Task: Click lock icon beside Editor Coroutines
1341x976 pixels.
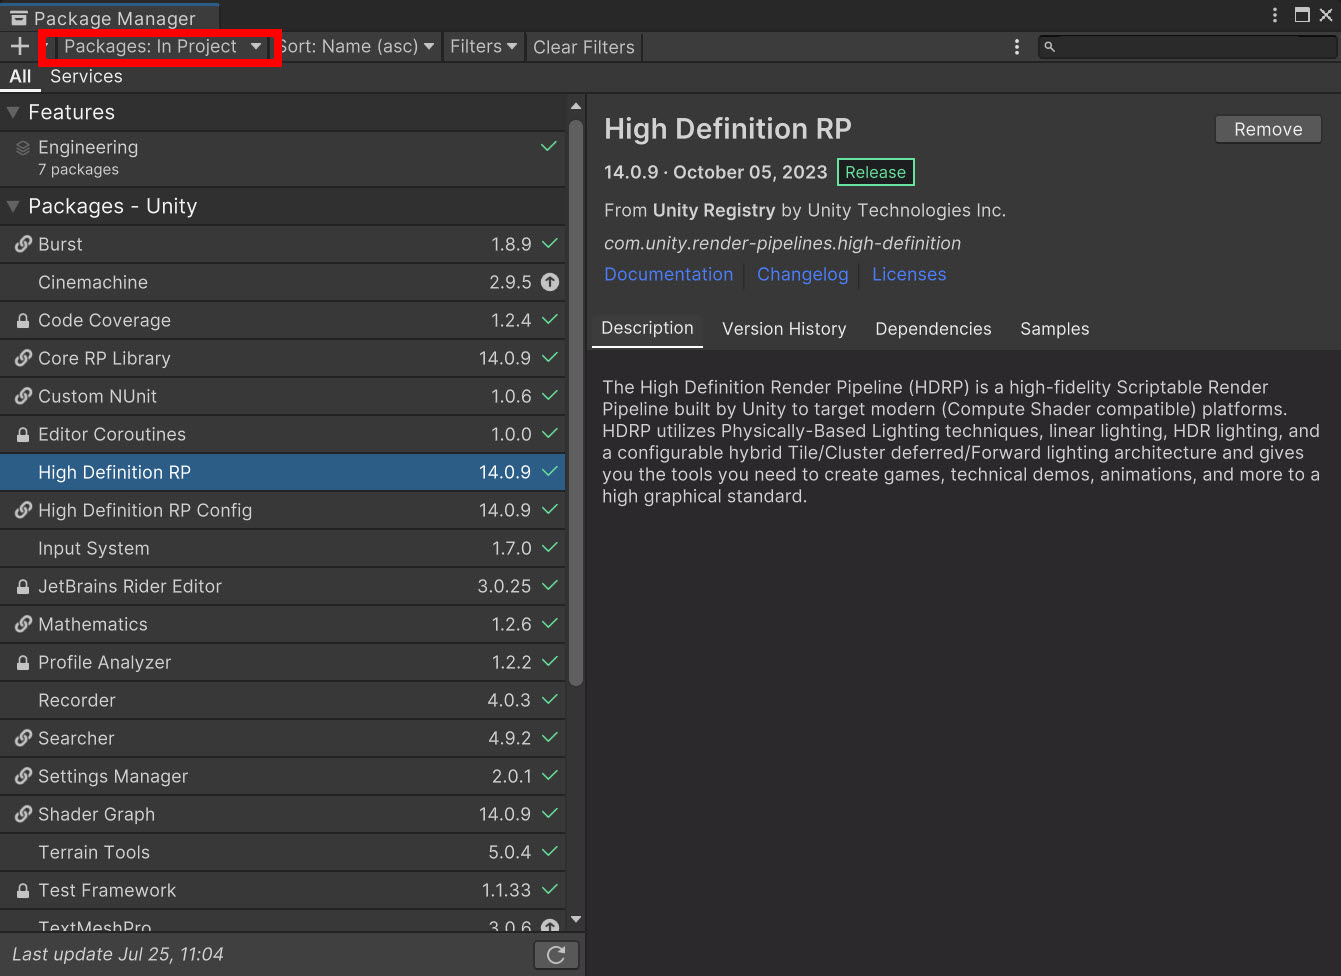Action: coord(23,435)
